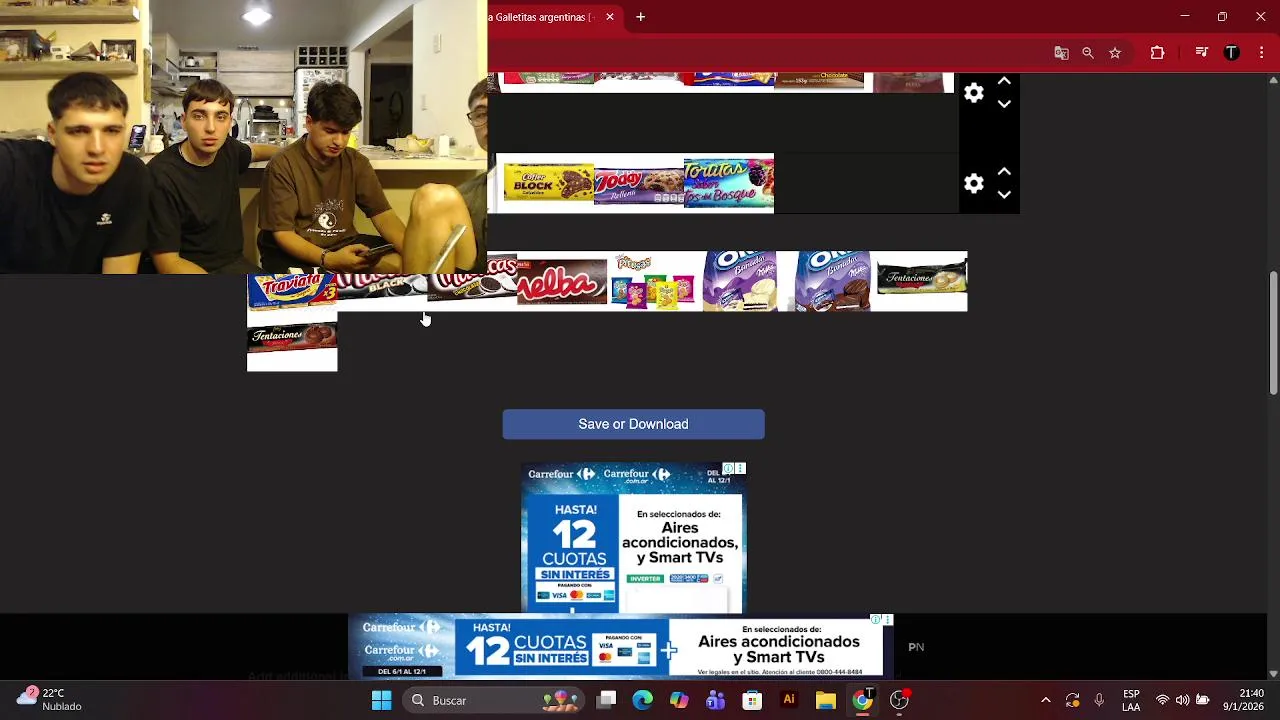The height and width of the screenshot is (720, 1280).
Task: Open the Windows Start menu
Action: [x=382, y=701]
